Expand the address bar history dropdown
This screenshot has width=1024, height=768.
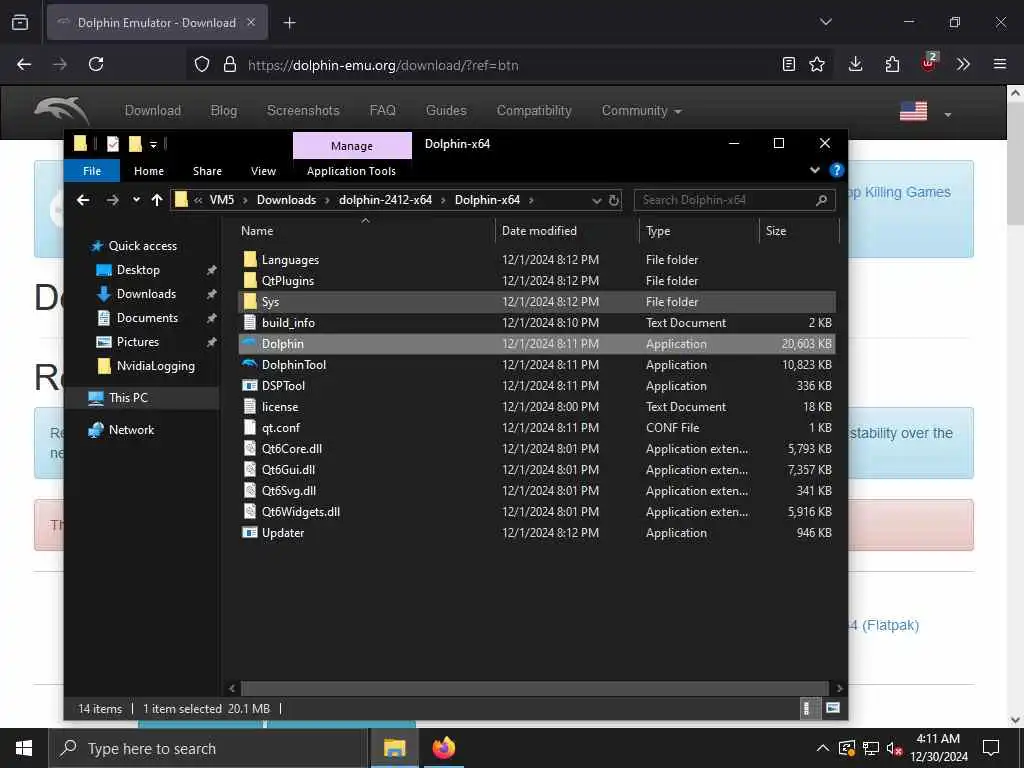(596, 200)
